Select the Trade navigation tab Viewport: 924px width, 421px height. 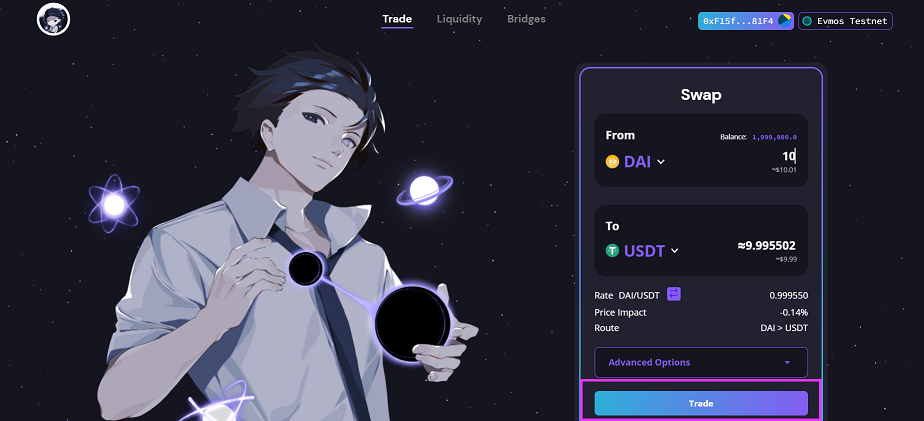[397, 19]
